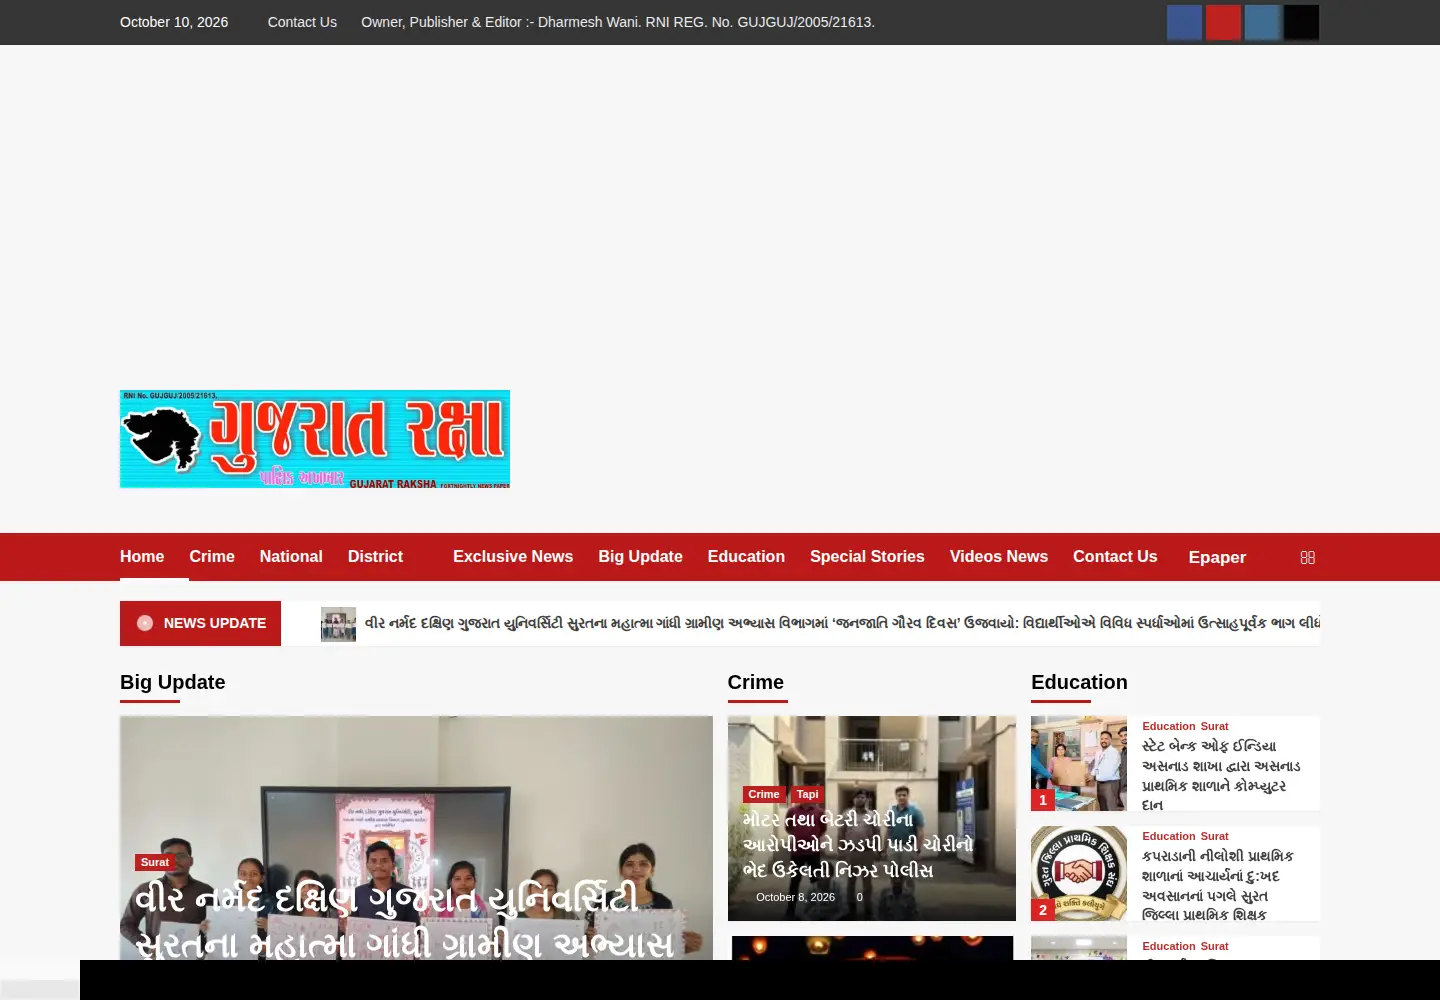1440x1000 pixels.
Task: Click the Education tag above the first sidebar story
Action: tap(1169, 726)
